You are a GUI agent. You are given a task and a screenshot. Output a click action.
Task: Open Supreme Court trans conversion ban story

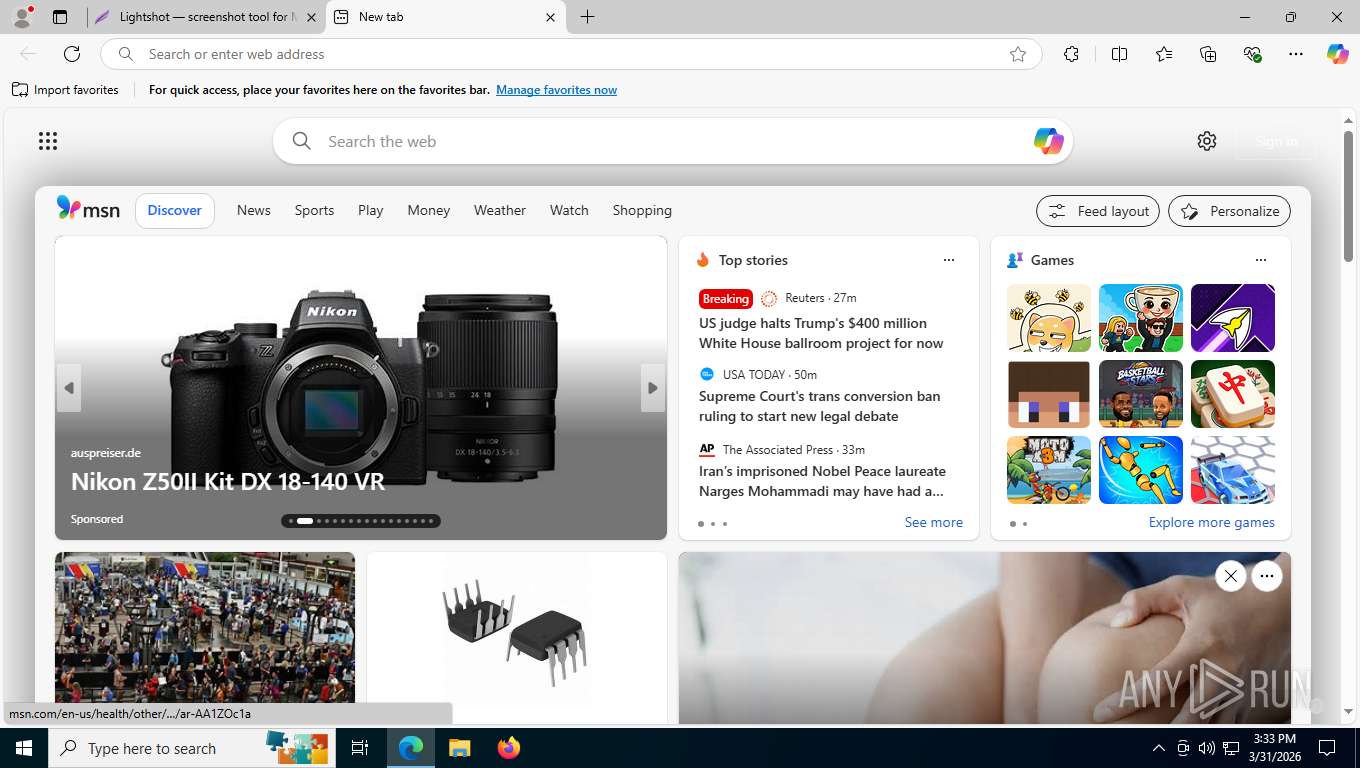[x=819, y=406]
